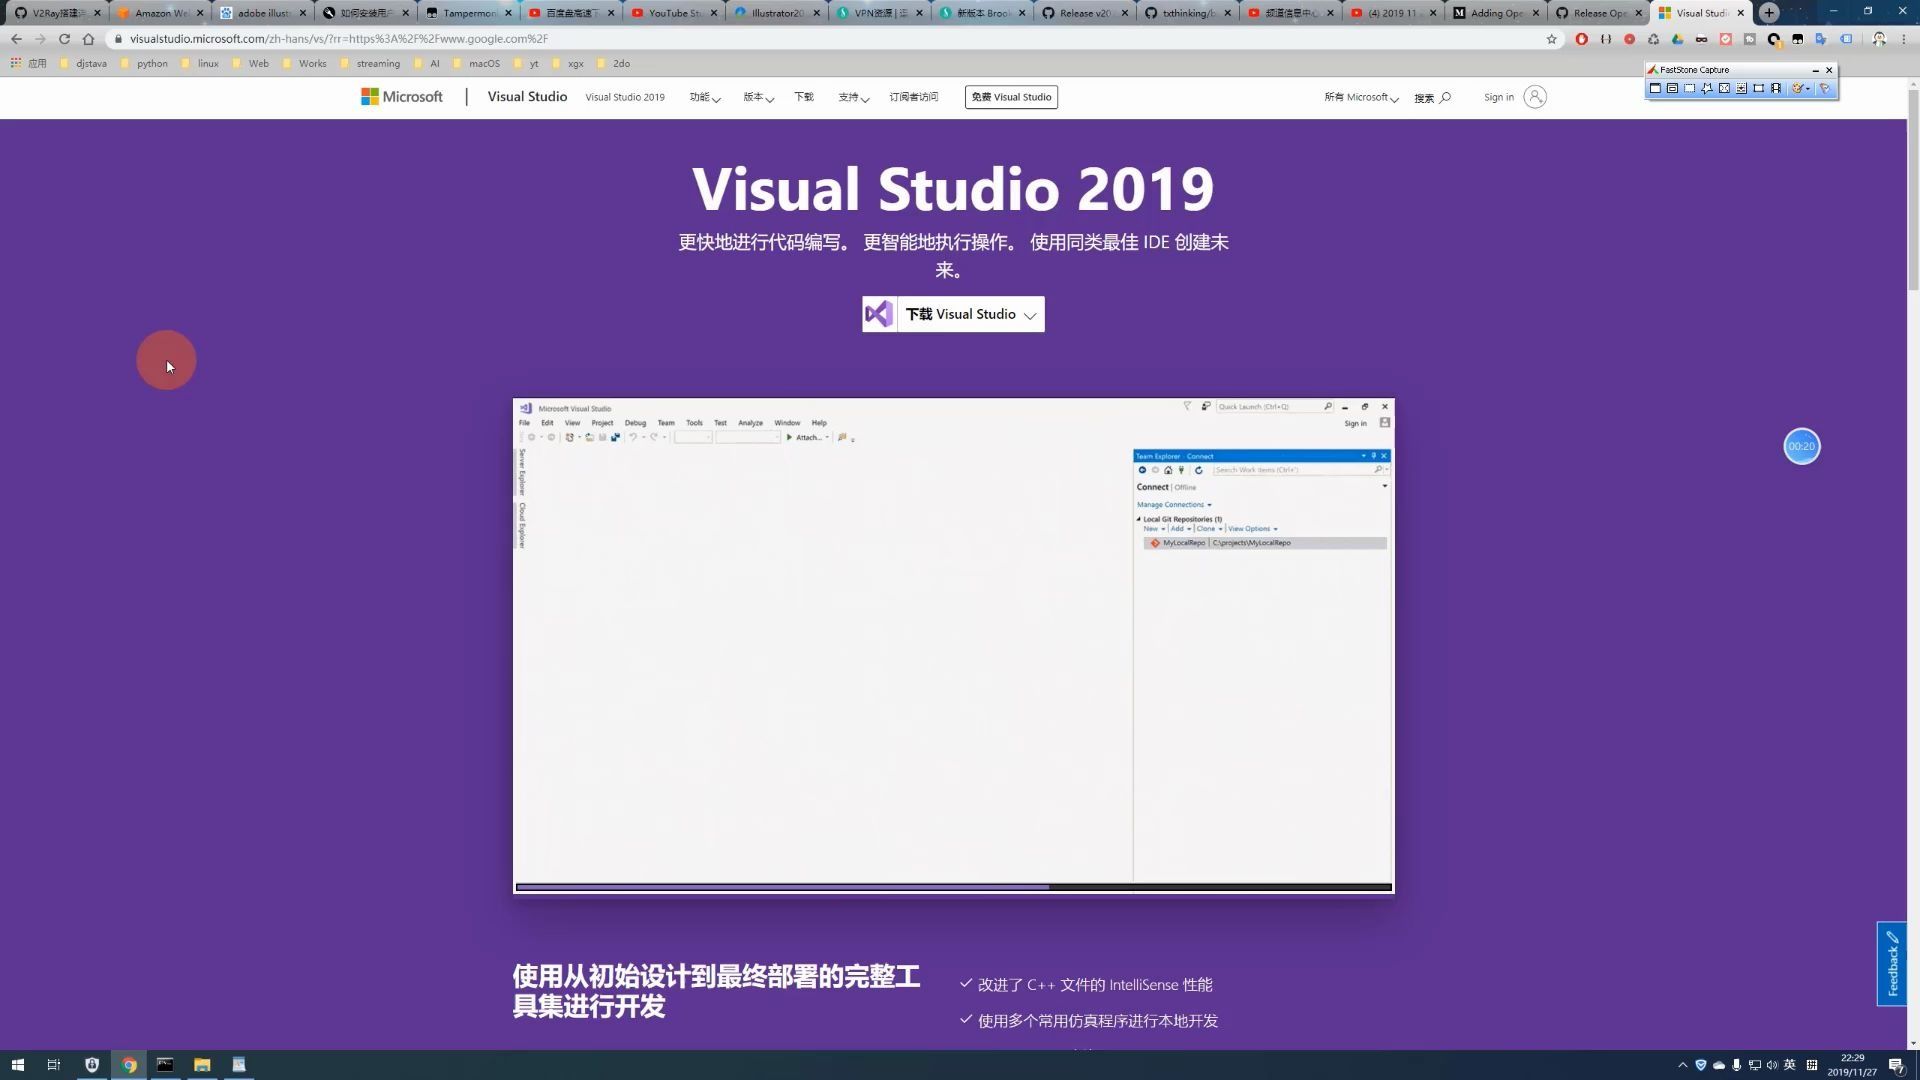The width and height of the screenshot is (1920, 1080).
Task: Open FastStone Capture output palette dropdown
Action: pos(1801,88)
